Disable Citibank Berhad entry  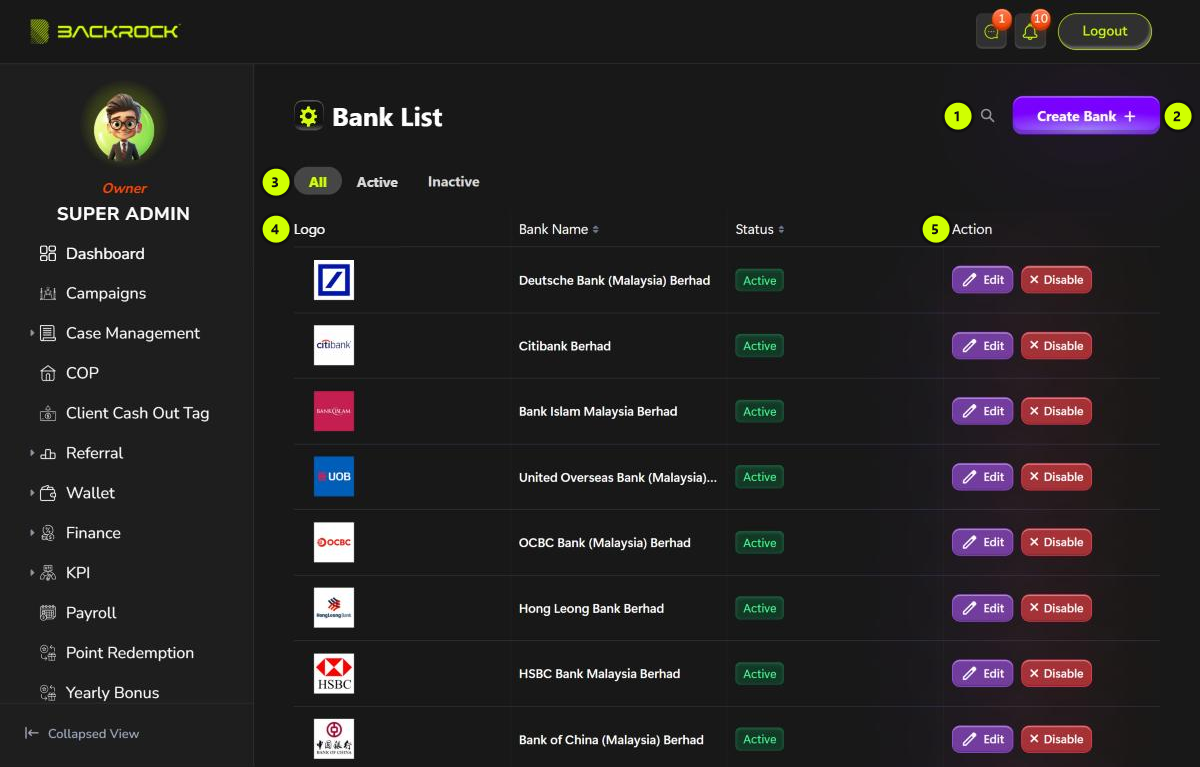[x=1056, y=346]
